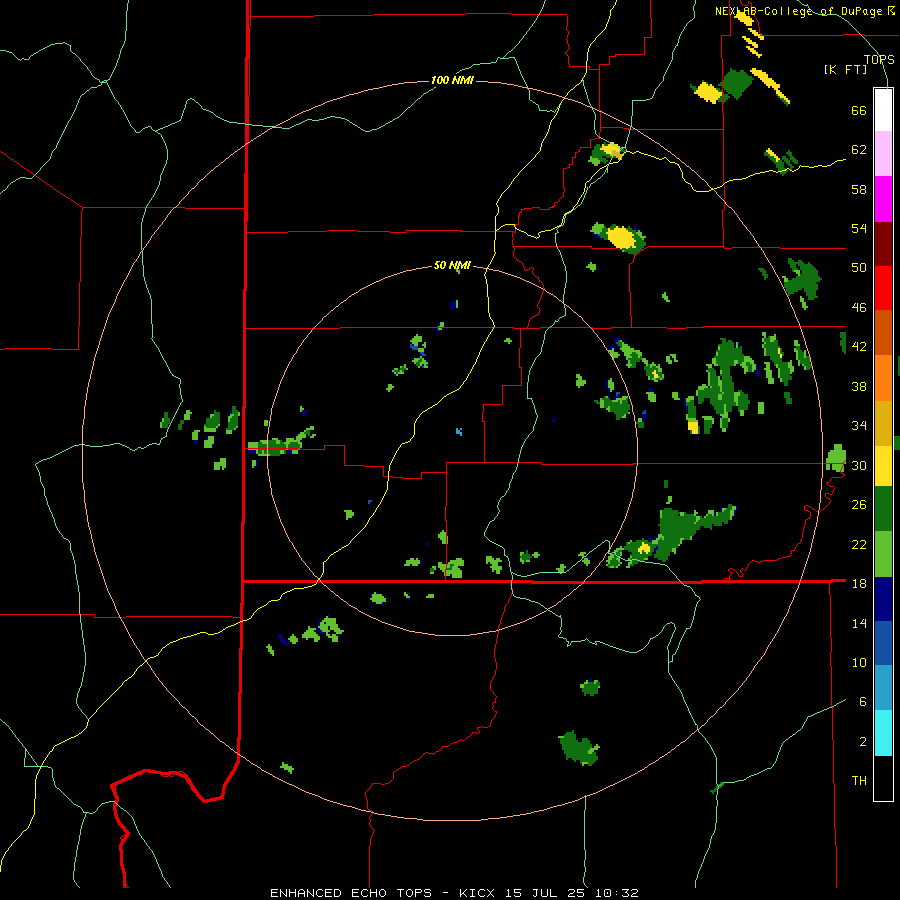
Task: Select the dark green legend swatch
Action: pos(883,509)
